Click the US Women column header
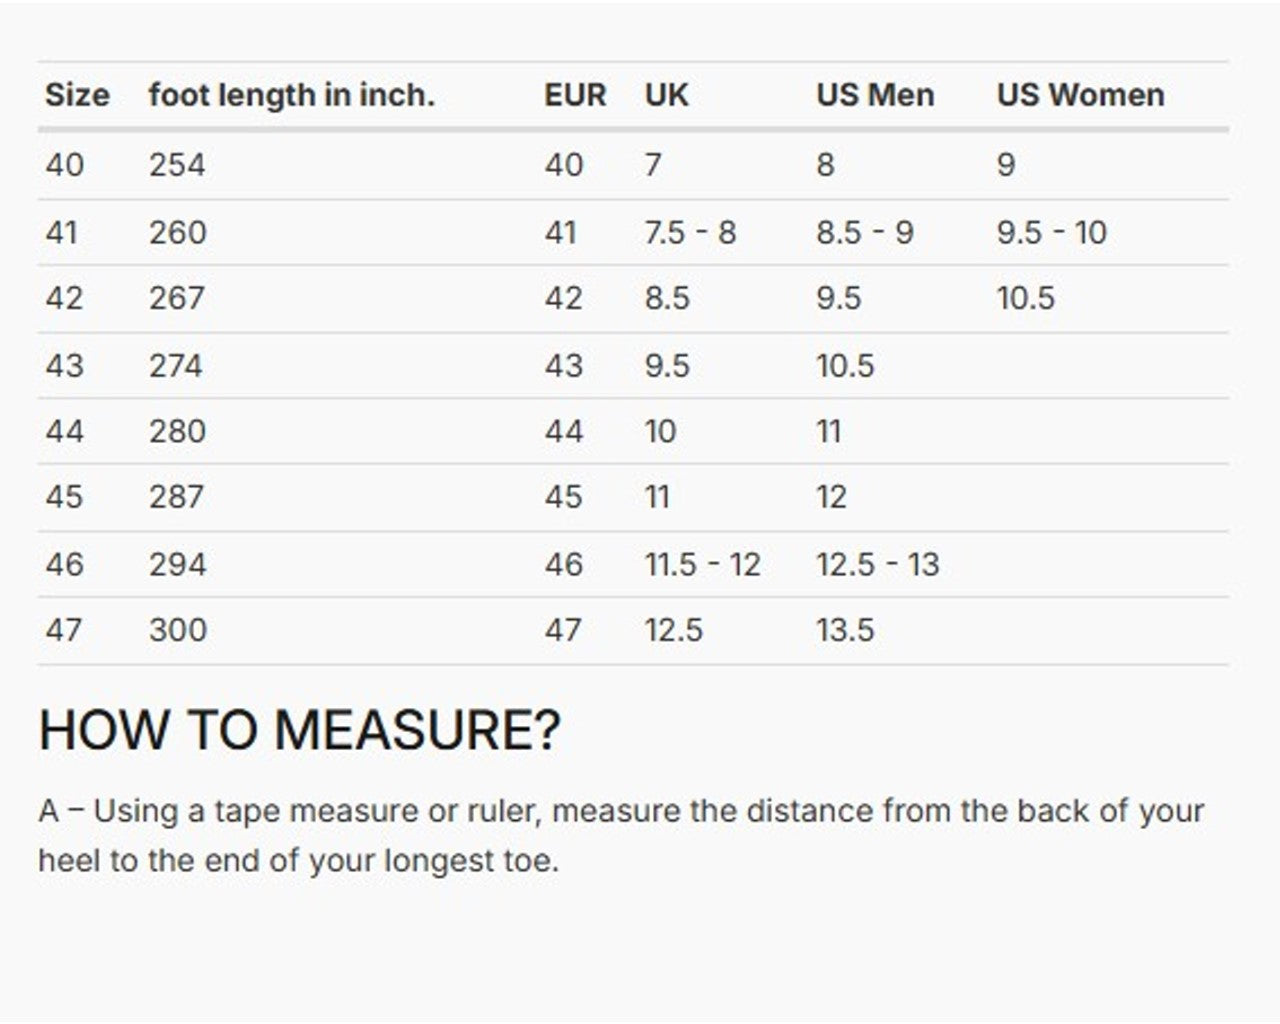 pos(1080,95)
